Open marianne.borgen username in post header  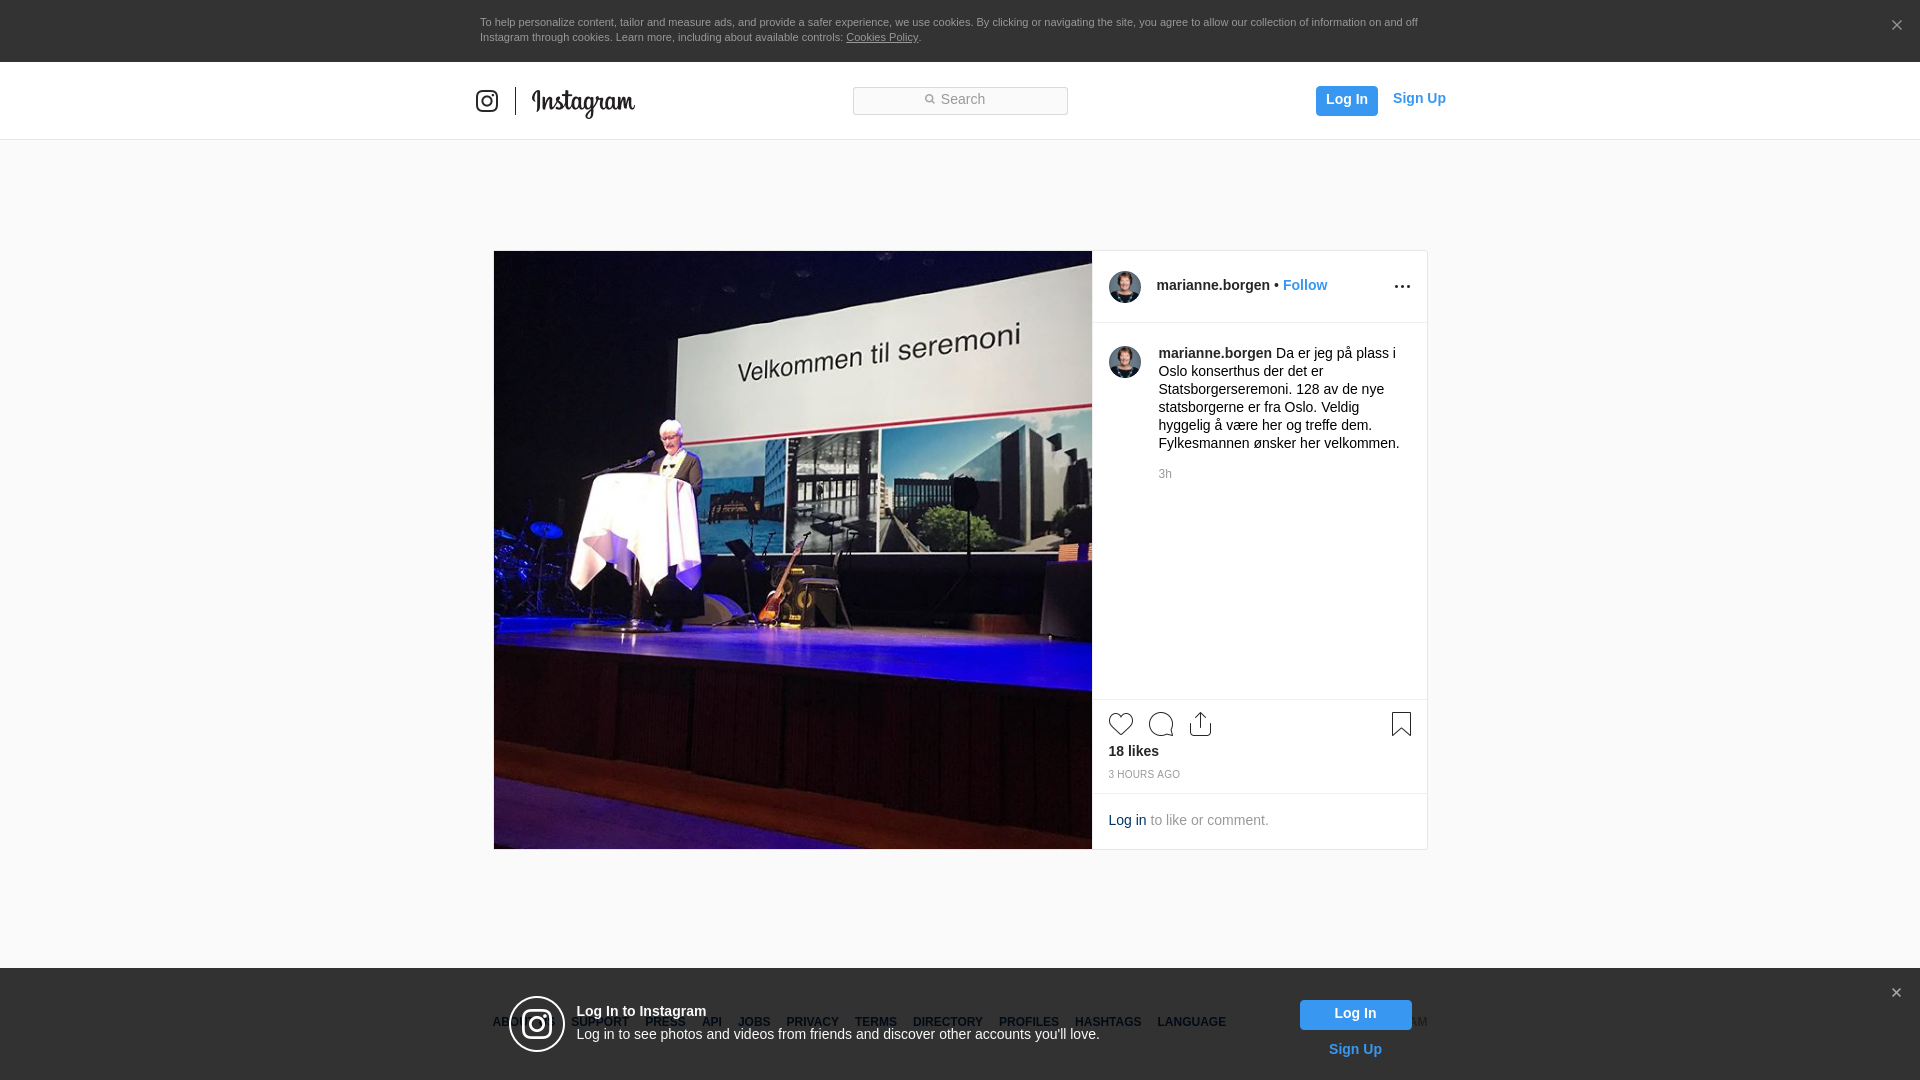coord(1213,285)
